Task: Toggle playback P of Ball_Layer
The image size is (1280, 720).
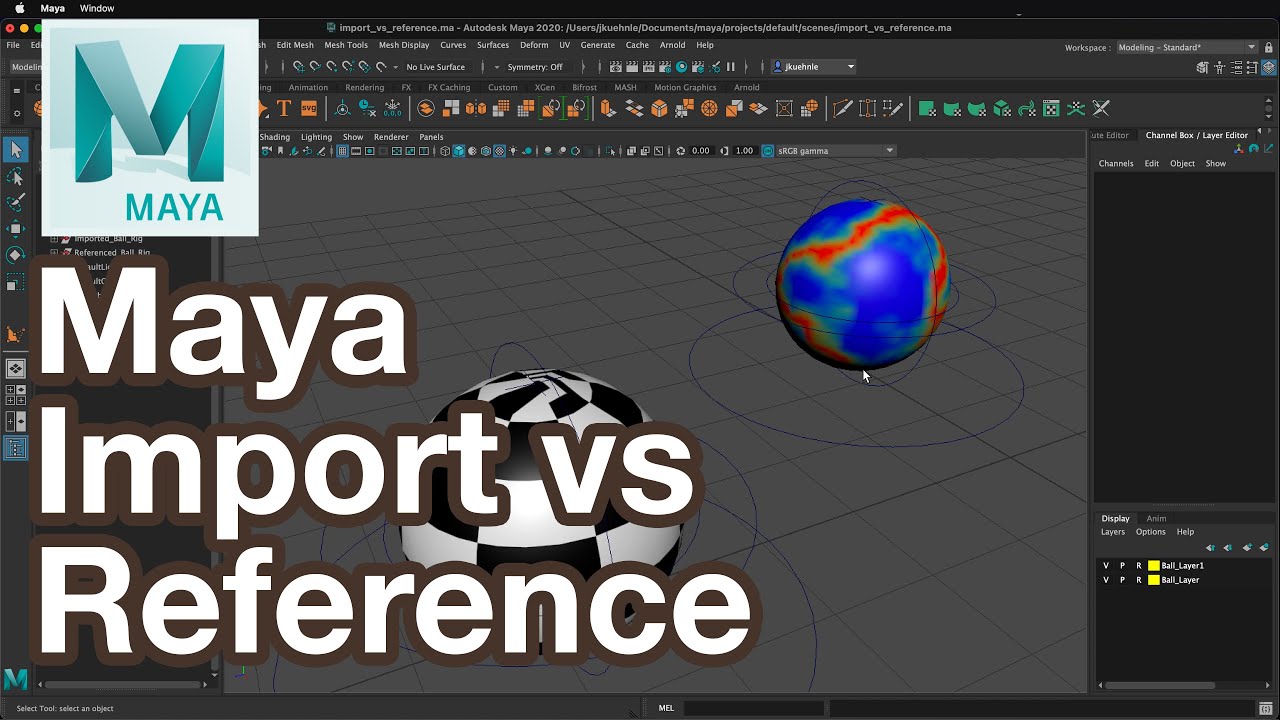Action: (1122, 580)
